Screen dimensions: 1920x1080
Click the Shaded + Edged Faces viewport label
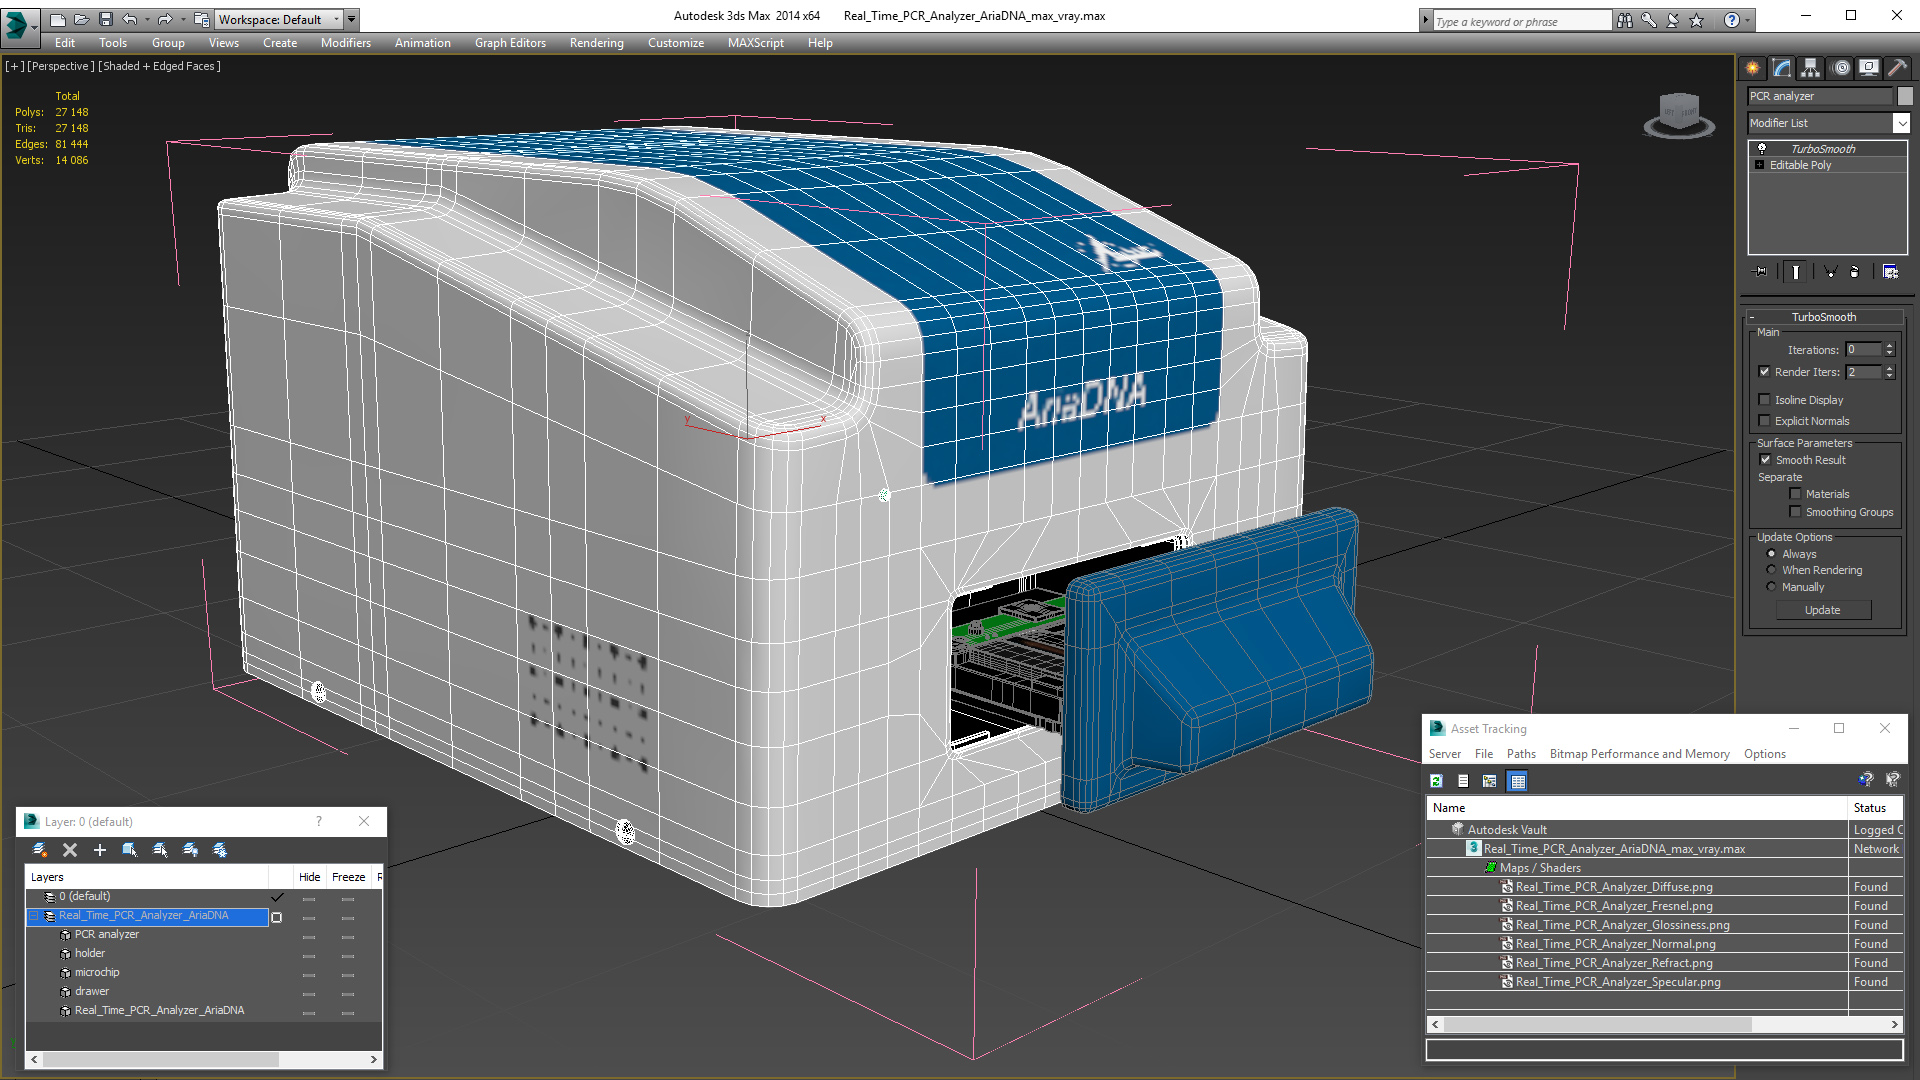pyautogui.click(x=159, y=66)
